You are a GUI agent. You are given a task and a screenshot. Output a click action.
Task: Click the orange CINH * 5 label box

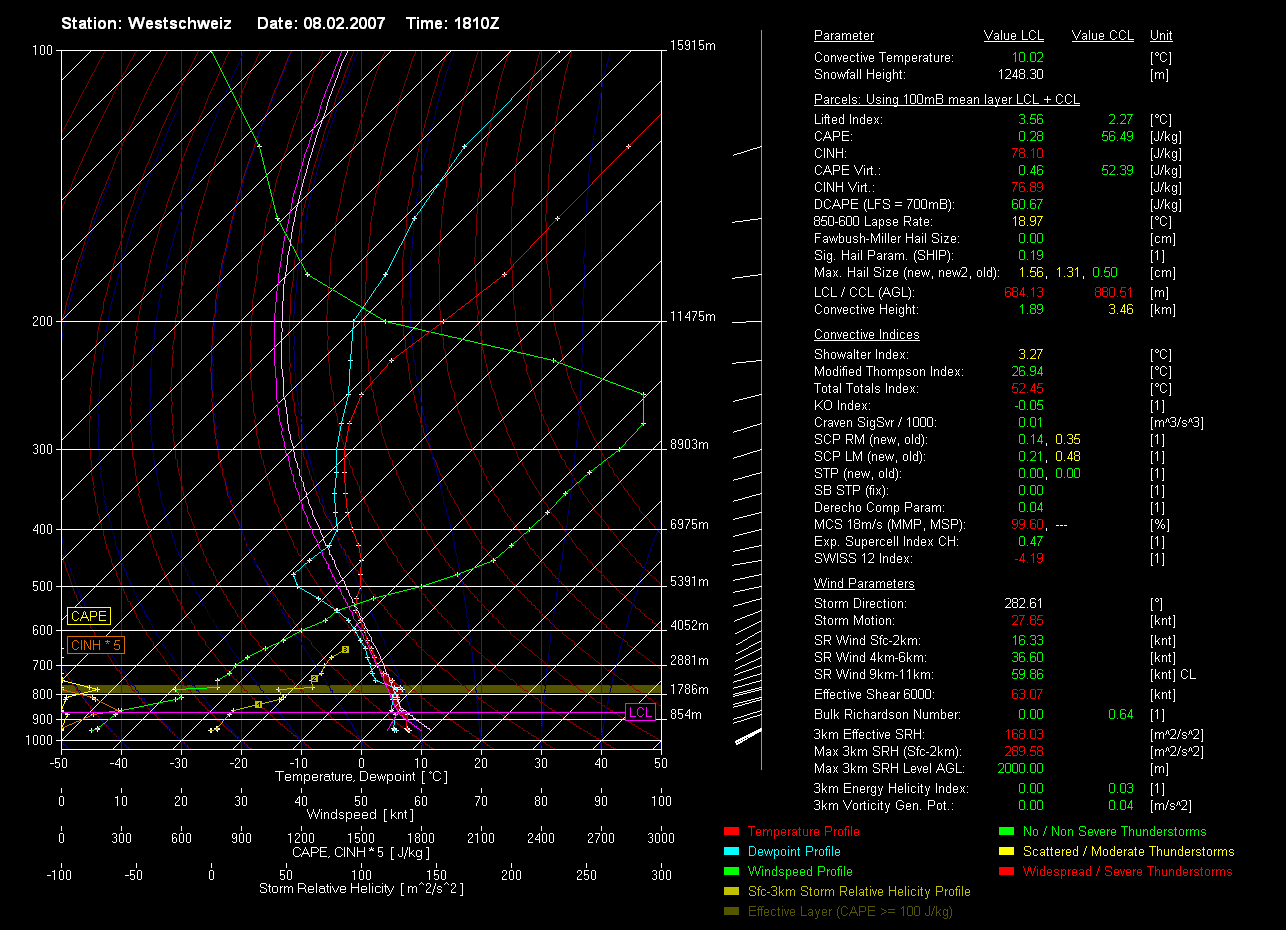click(96, 646)
